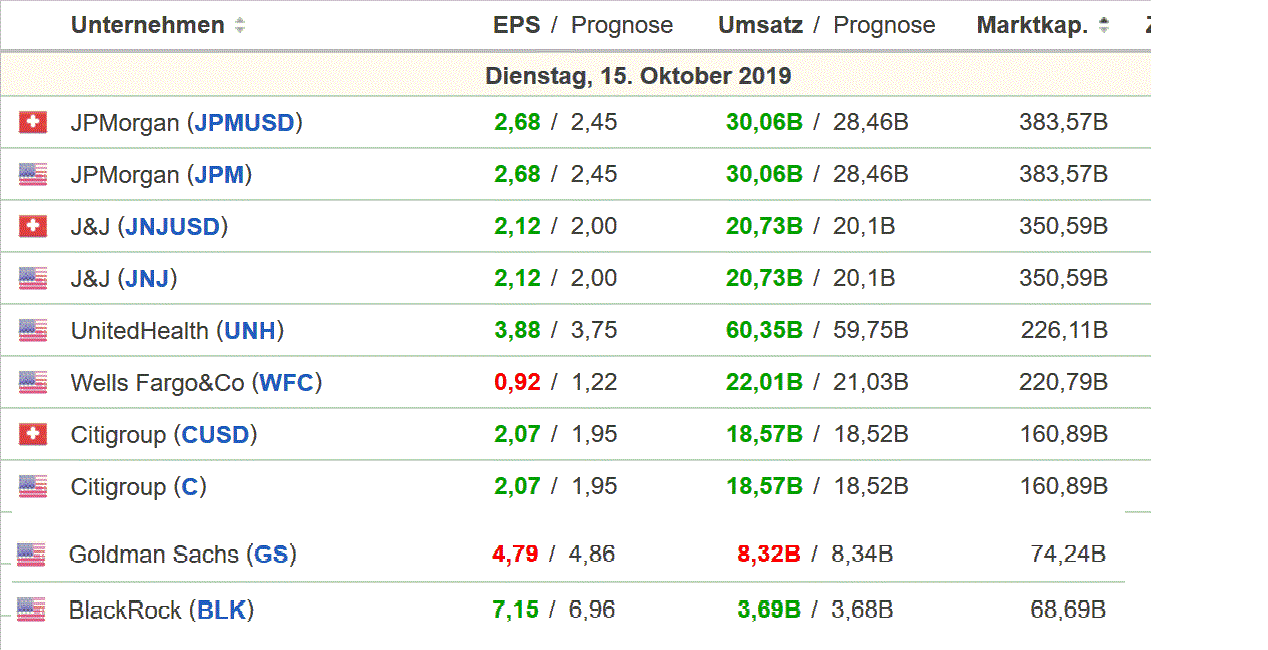
Task: Click Swiss flag icon beside JPMorgan (JPMUSD)
Action: 33,122
